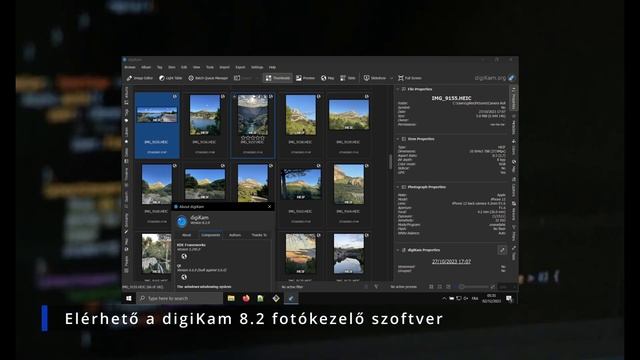This screenshot has height=360, width=640.
Task: Open the Light Table
Action: [x=171, y=78]
